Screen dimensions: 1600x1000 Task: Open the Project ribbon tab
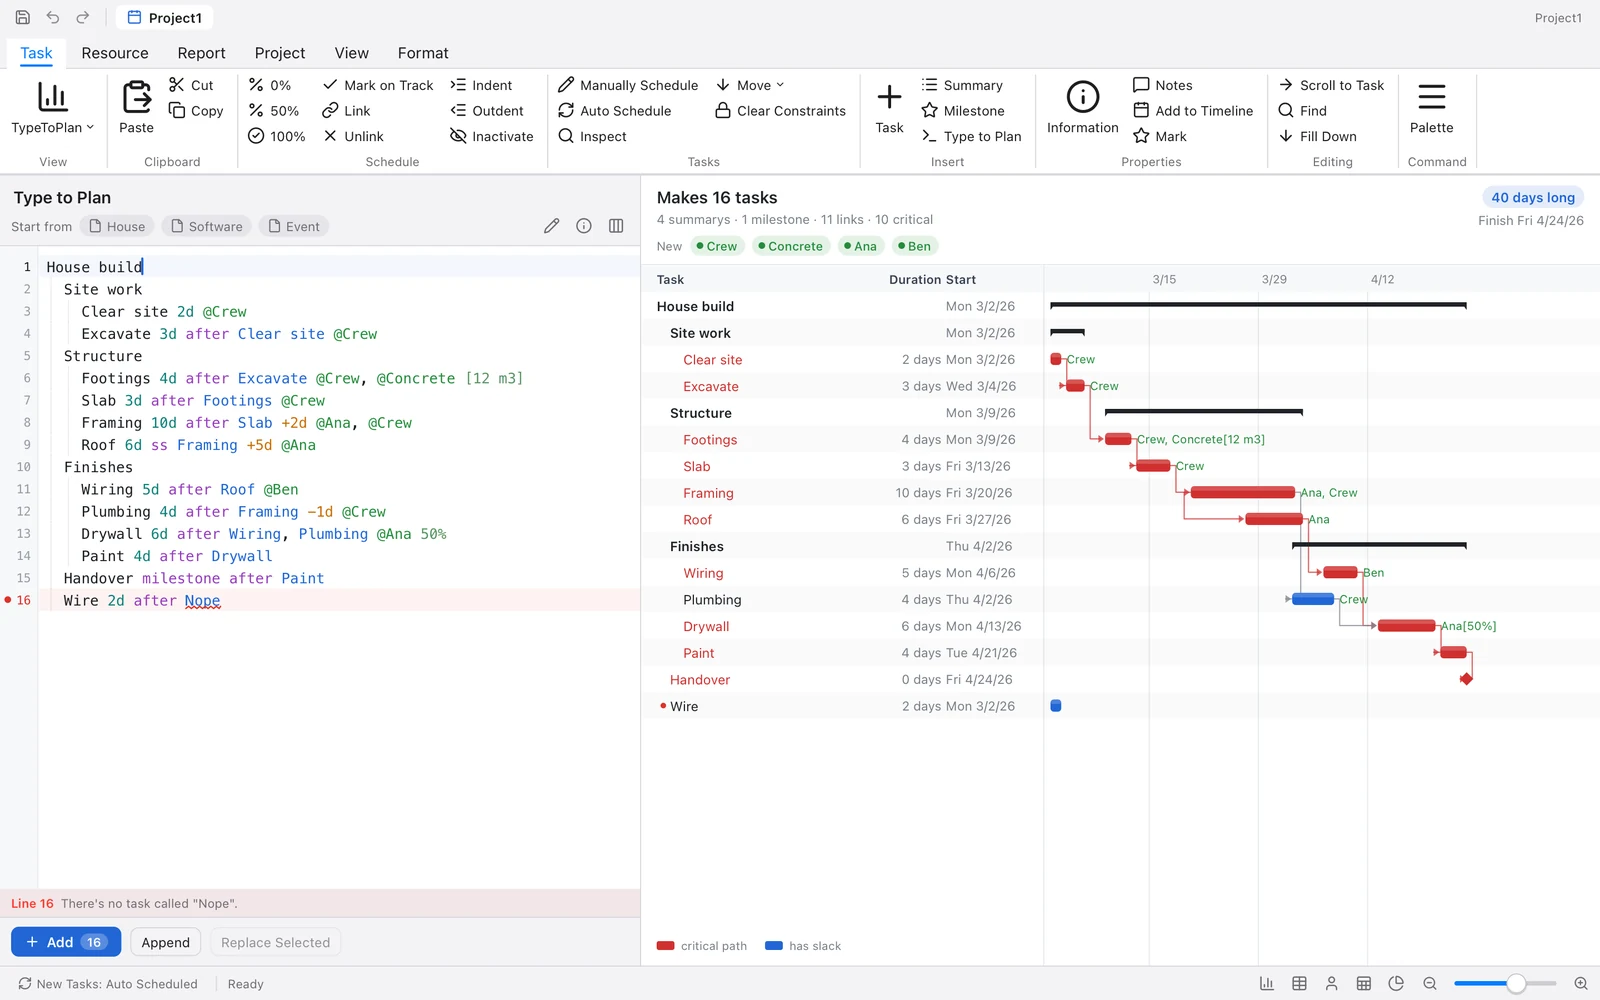280,53
